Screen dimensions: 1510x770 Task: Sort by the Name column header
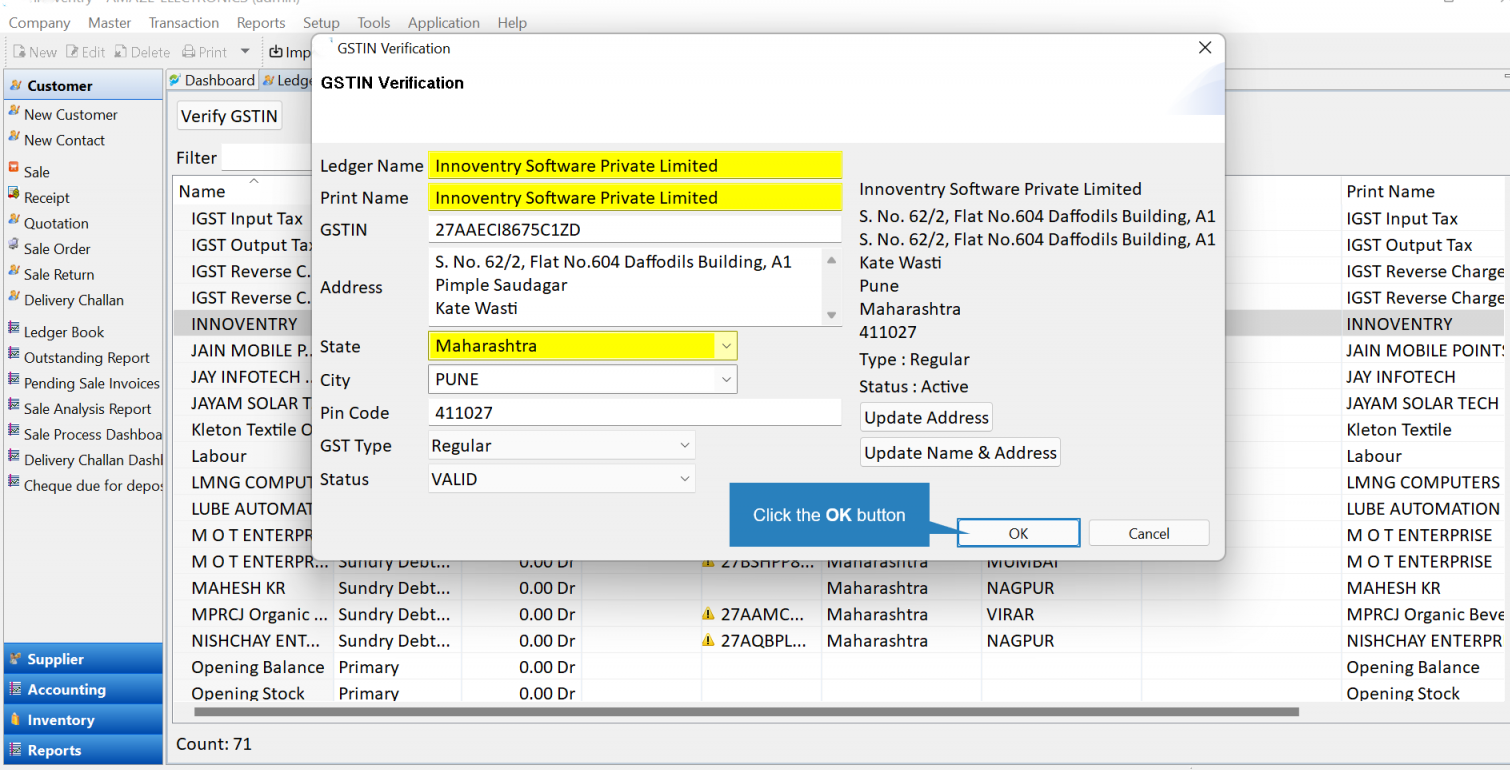(x=253, y=191)
